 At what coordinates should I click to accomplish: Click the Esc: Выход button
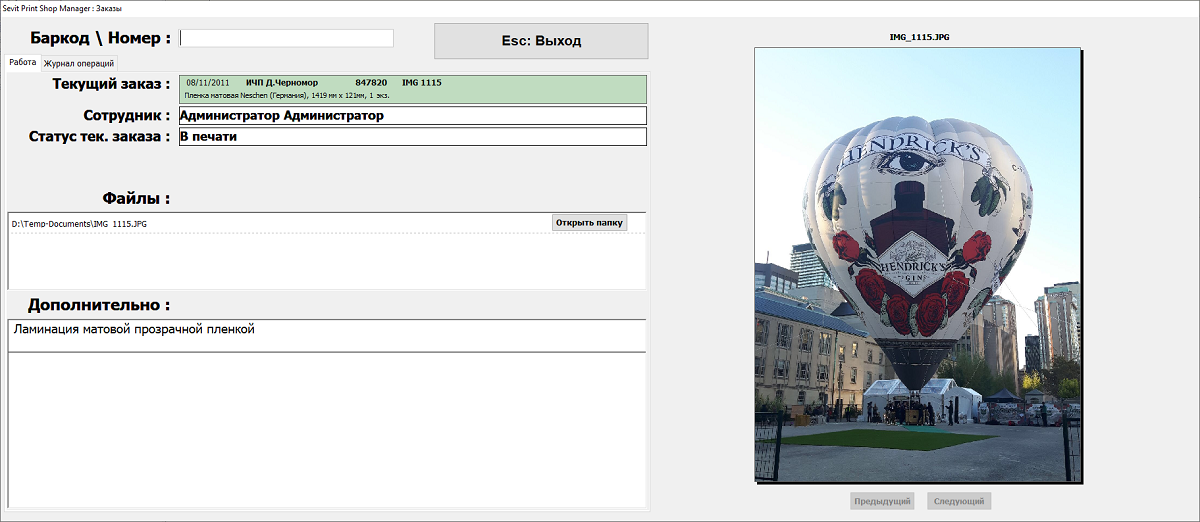541,41
